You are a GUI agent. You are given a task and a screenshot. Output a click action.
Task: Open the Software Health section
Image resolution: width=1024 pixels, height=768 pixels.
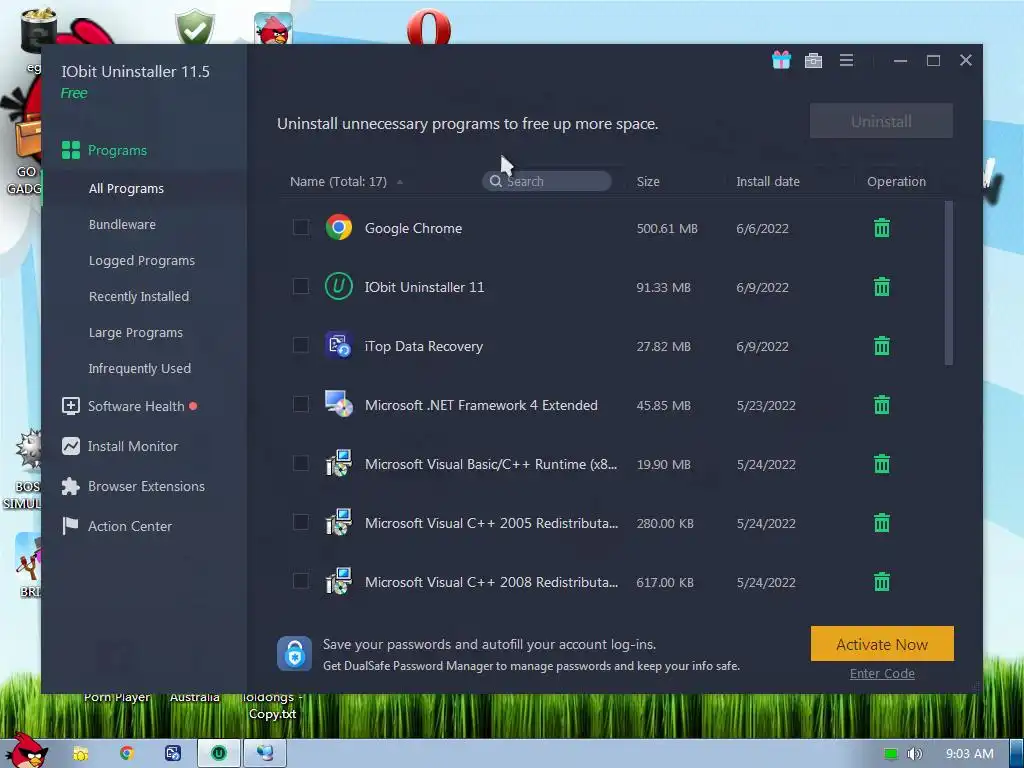pos(129,406)
